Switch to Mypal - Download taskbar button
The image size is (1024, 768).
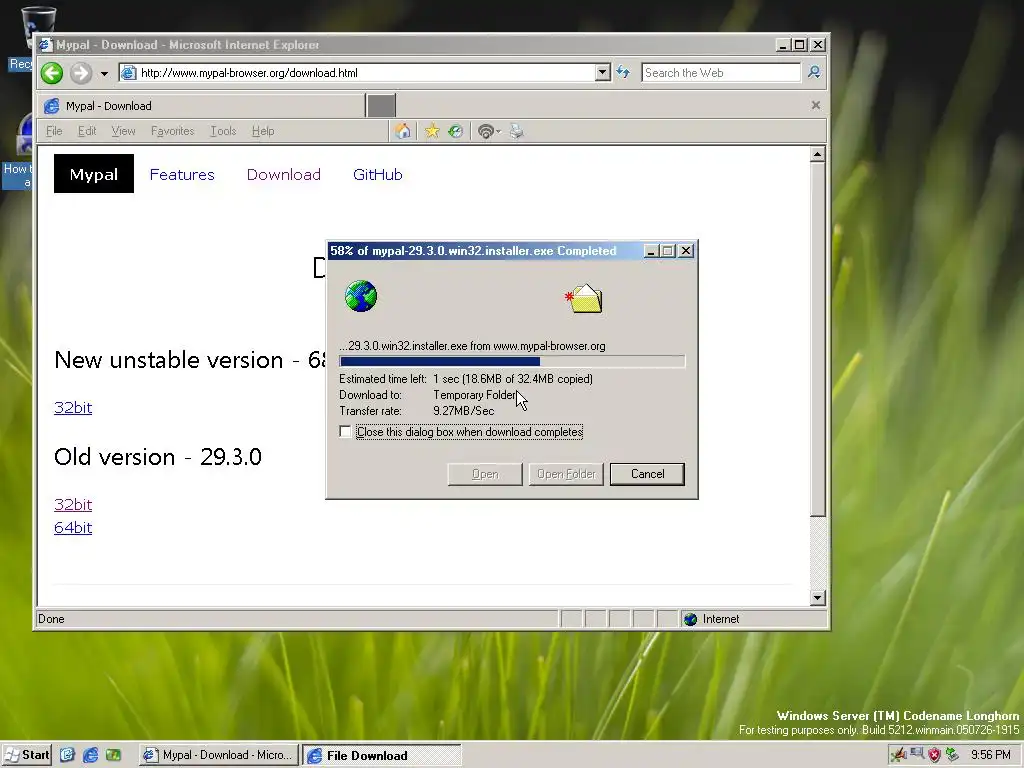[219, 755]
